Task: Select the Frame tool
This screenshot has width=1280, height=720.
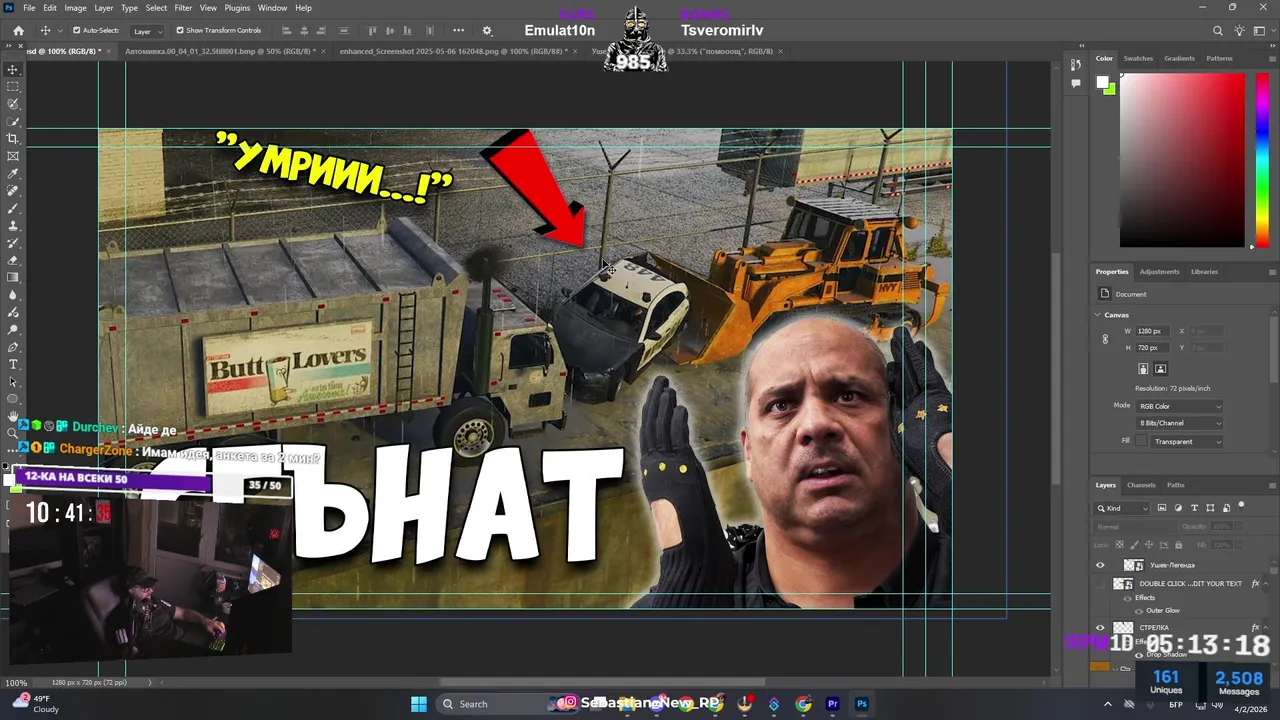Action: [x=13, y=156]
